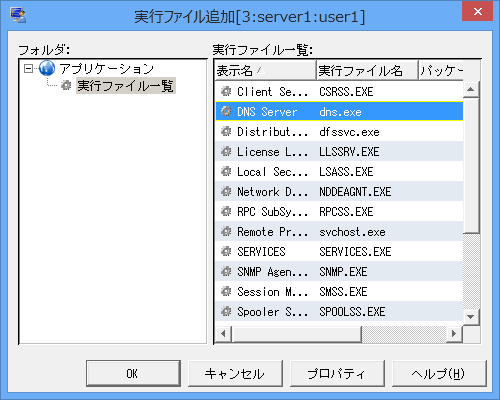500x400 pixels.
Task: Close the 実行ファイル追加 dialog
Action: (477, 11)
